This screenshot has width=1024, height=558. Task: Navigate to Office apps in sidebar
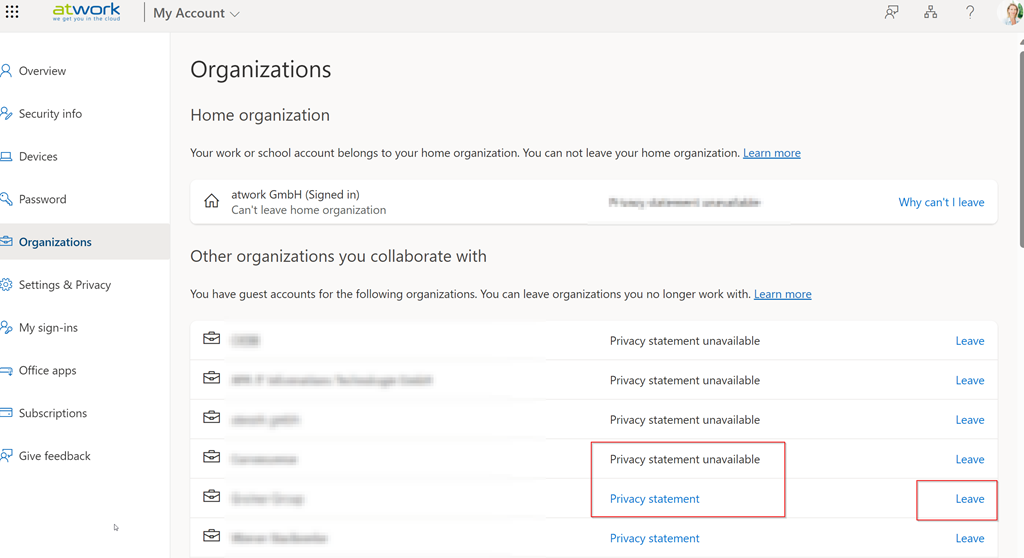pyautogui.click(x=47, y=371)
